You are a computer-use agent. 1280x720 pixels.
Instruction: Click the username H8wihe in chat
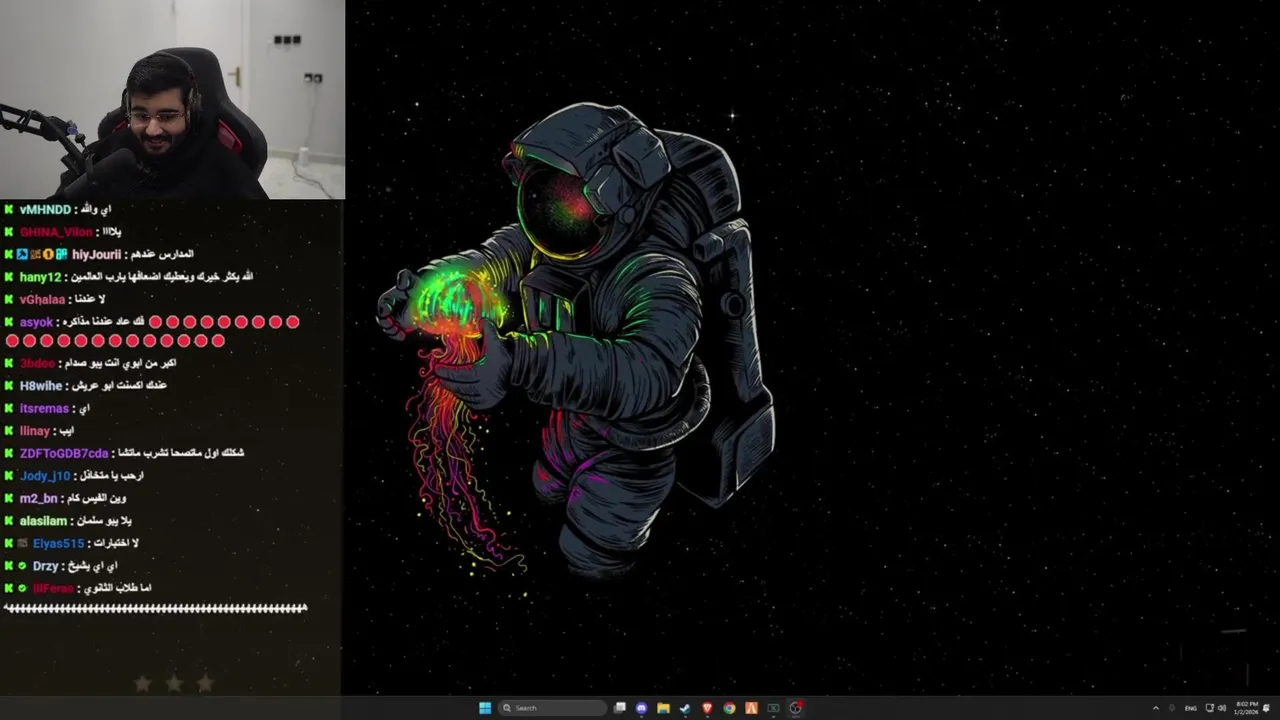41,386
